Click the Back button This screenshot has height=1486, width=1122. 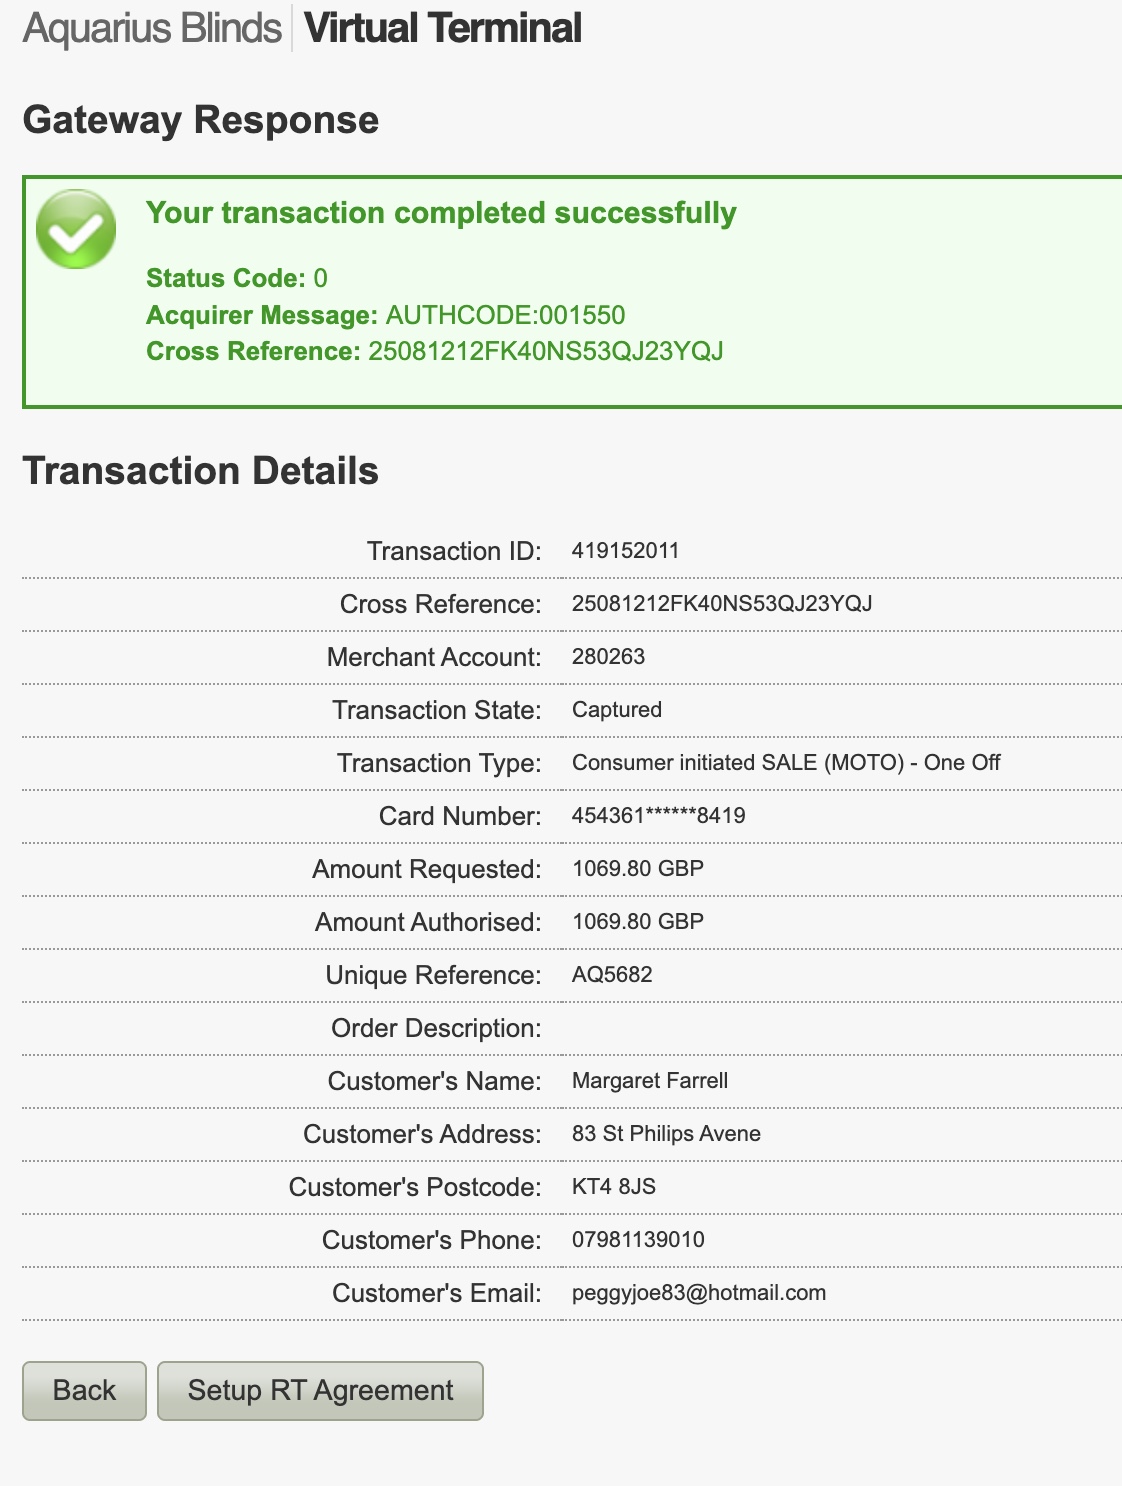click(x=84, y=1390)
